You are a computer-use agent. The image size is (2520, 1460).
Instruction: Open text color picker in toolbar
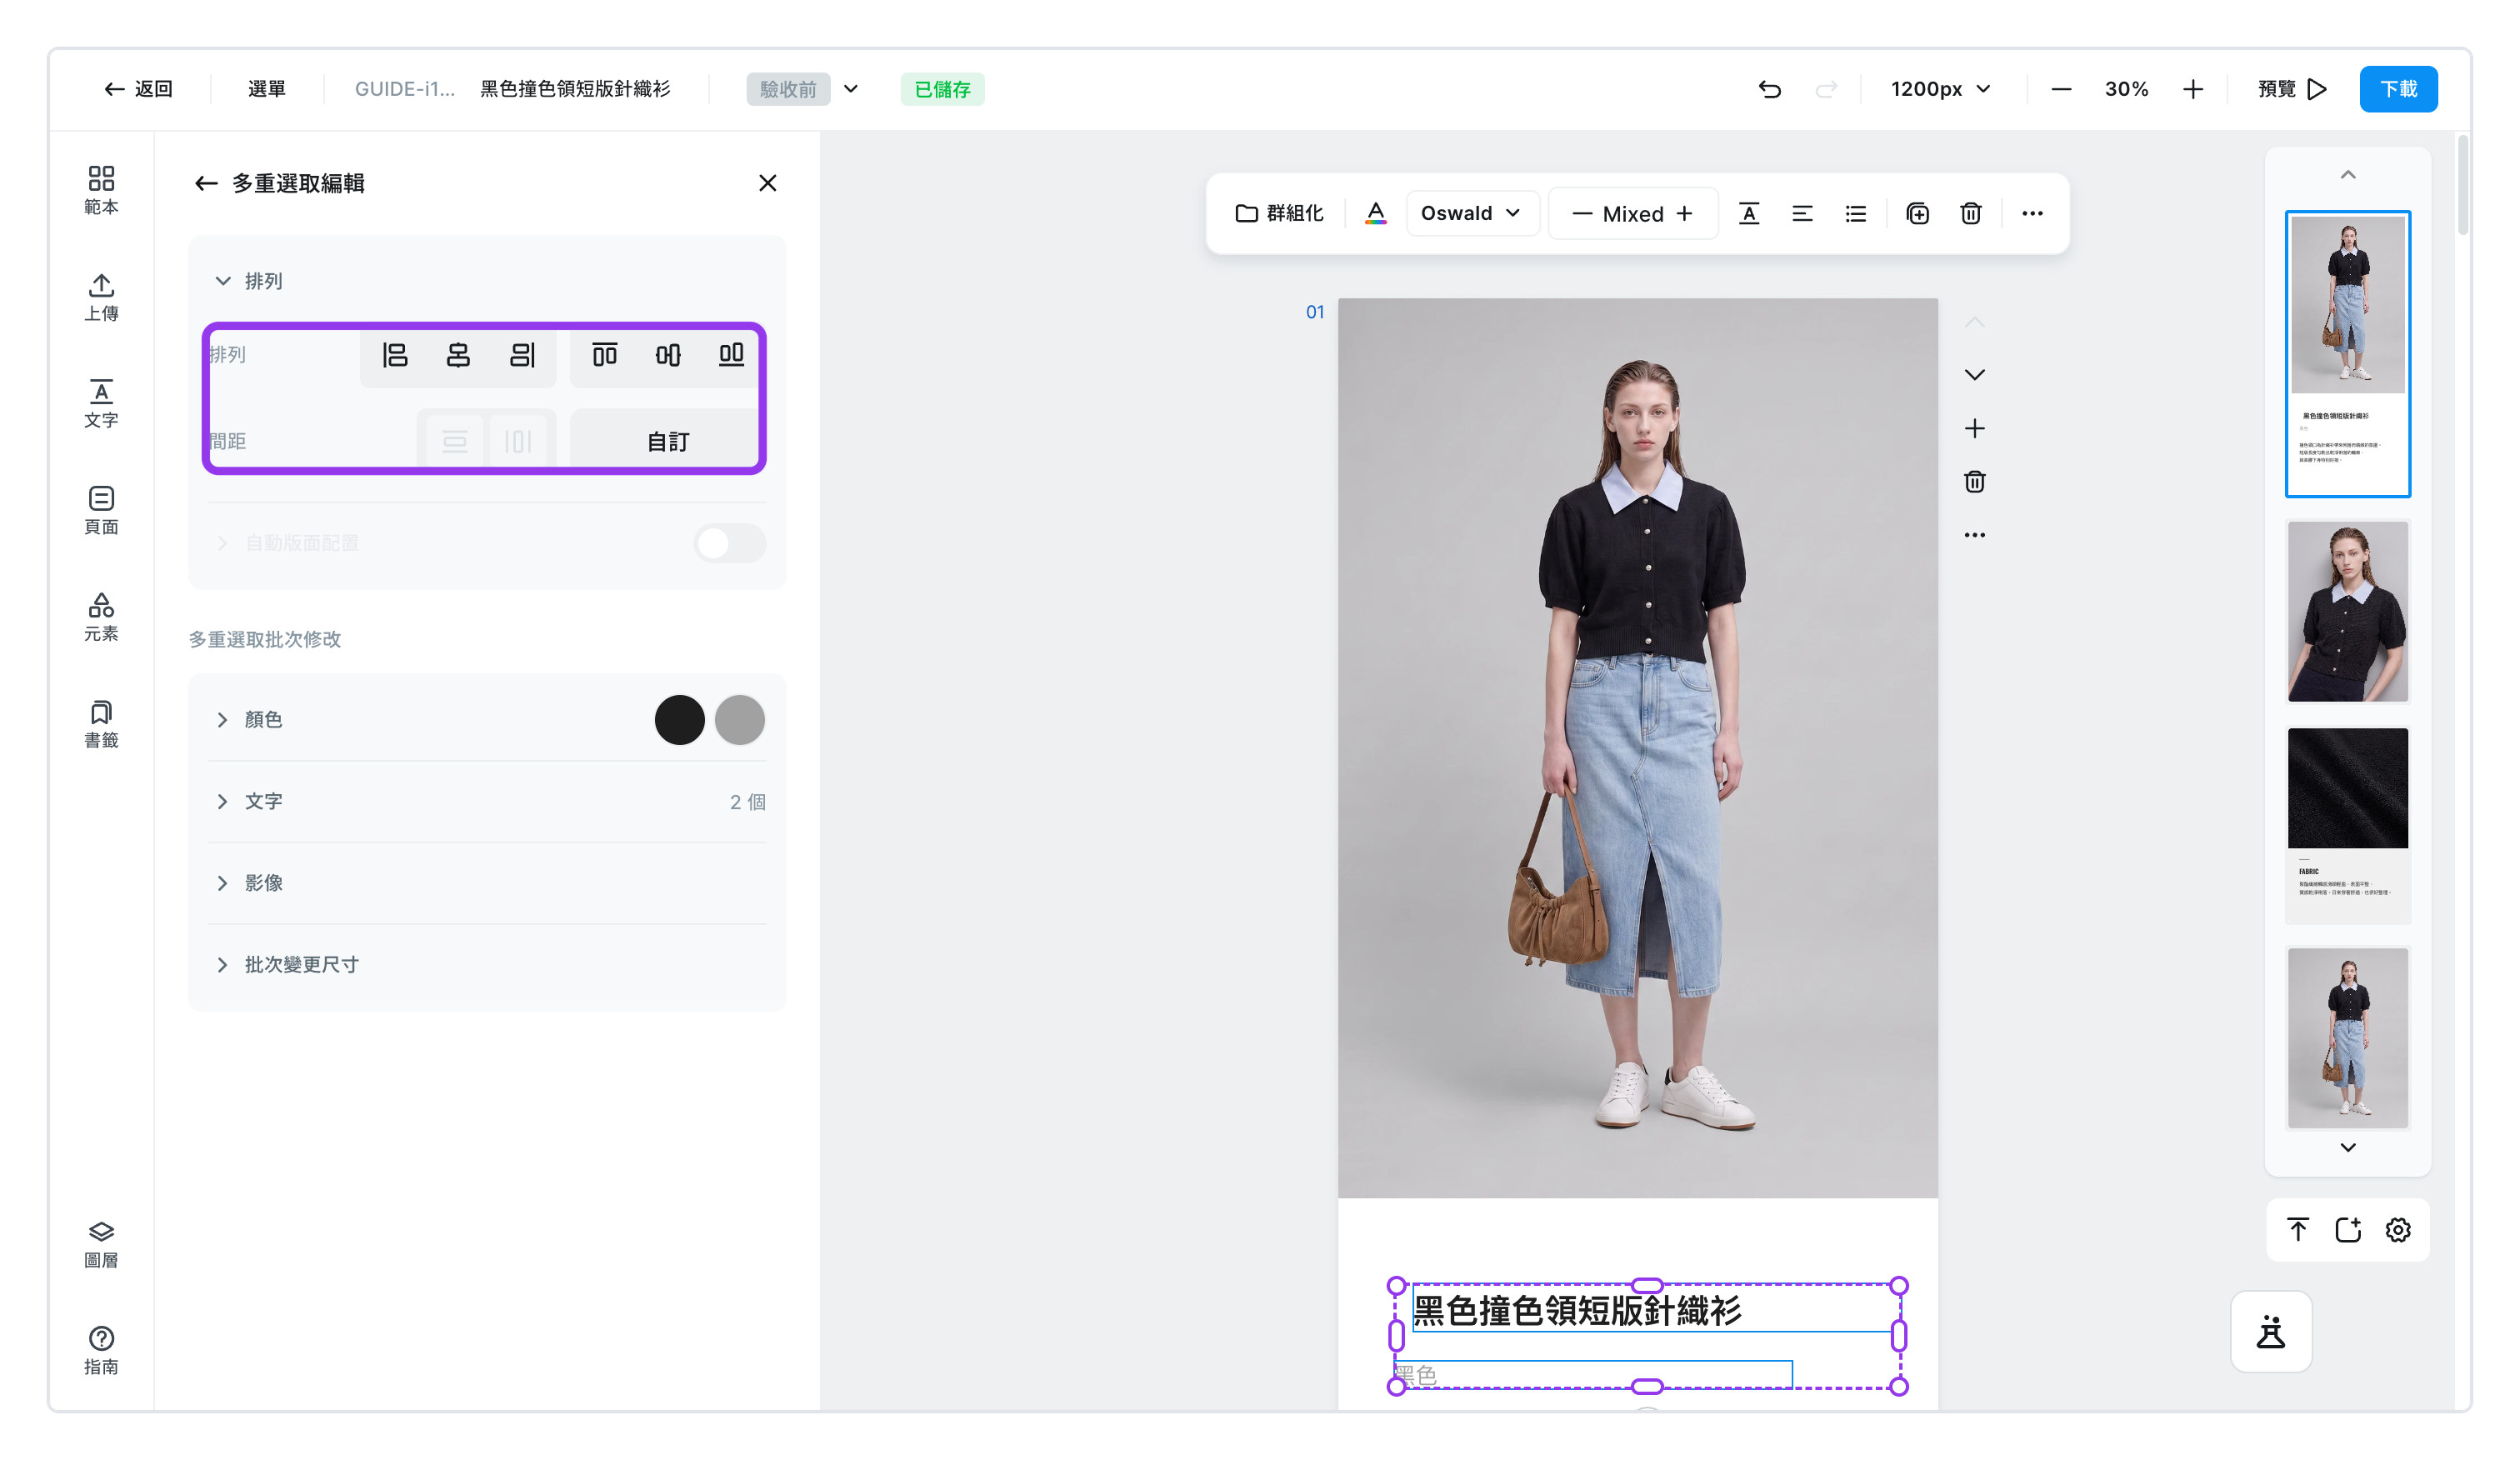pos(1376,213)
